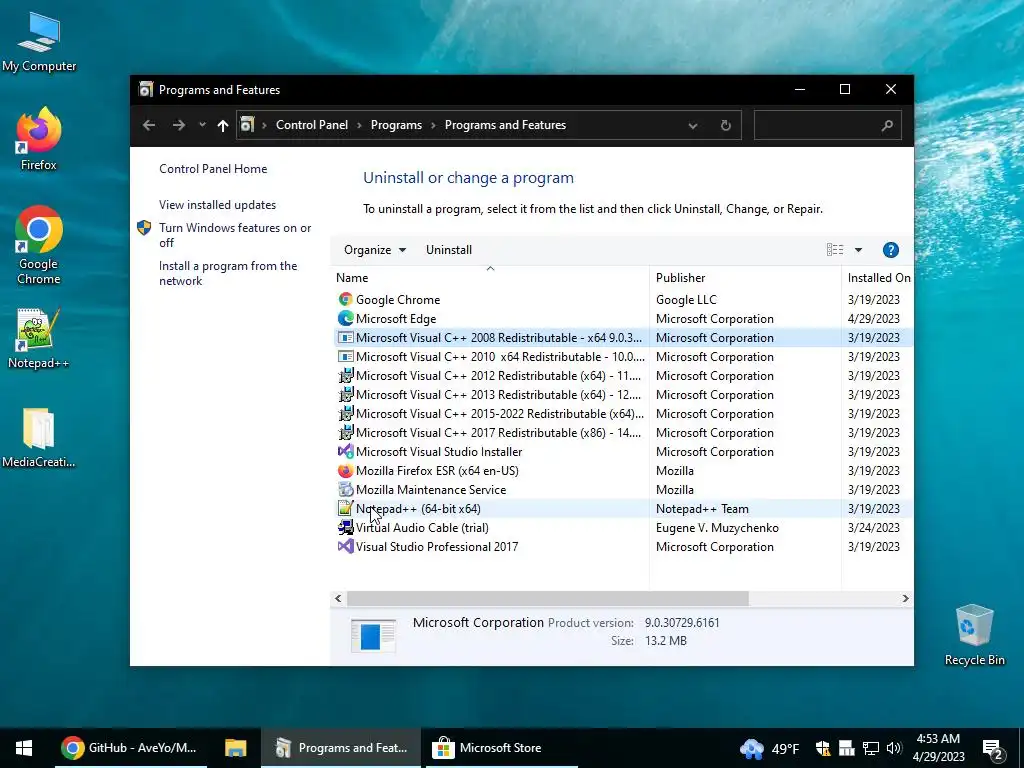
Task: Select Microsoft Visual C++ 2015-2022 Redistributable (x64)
Action: (x=622, y=413)
